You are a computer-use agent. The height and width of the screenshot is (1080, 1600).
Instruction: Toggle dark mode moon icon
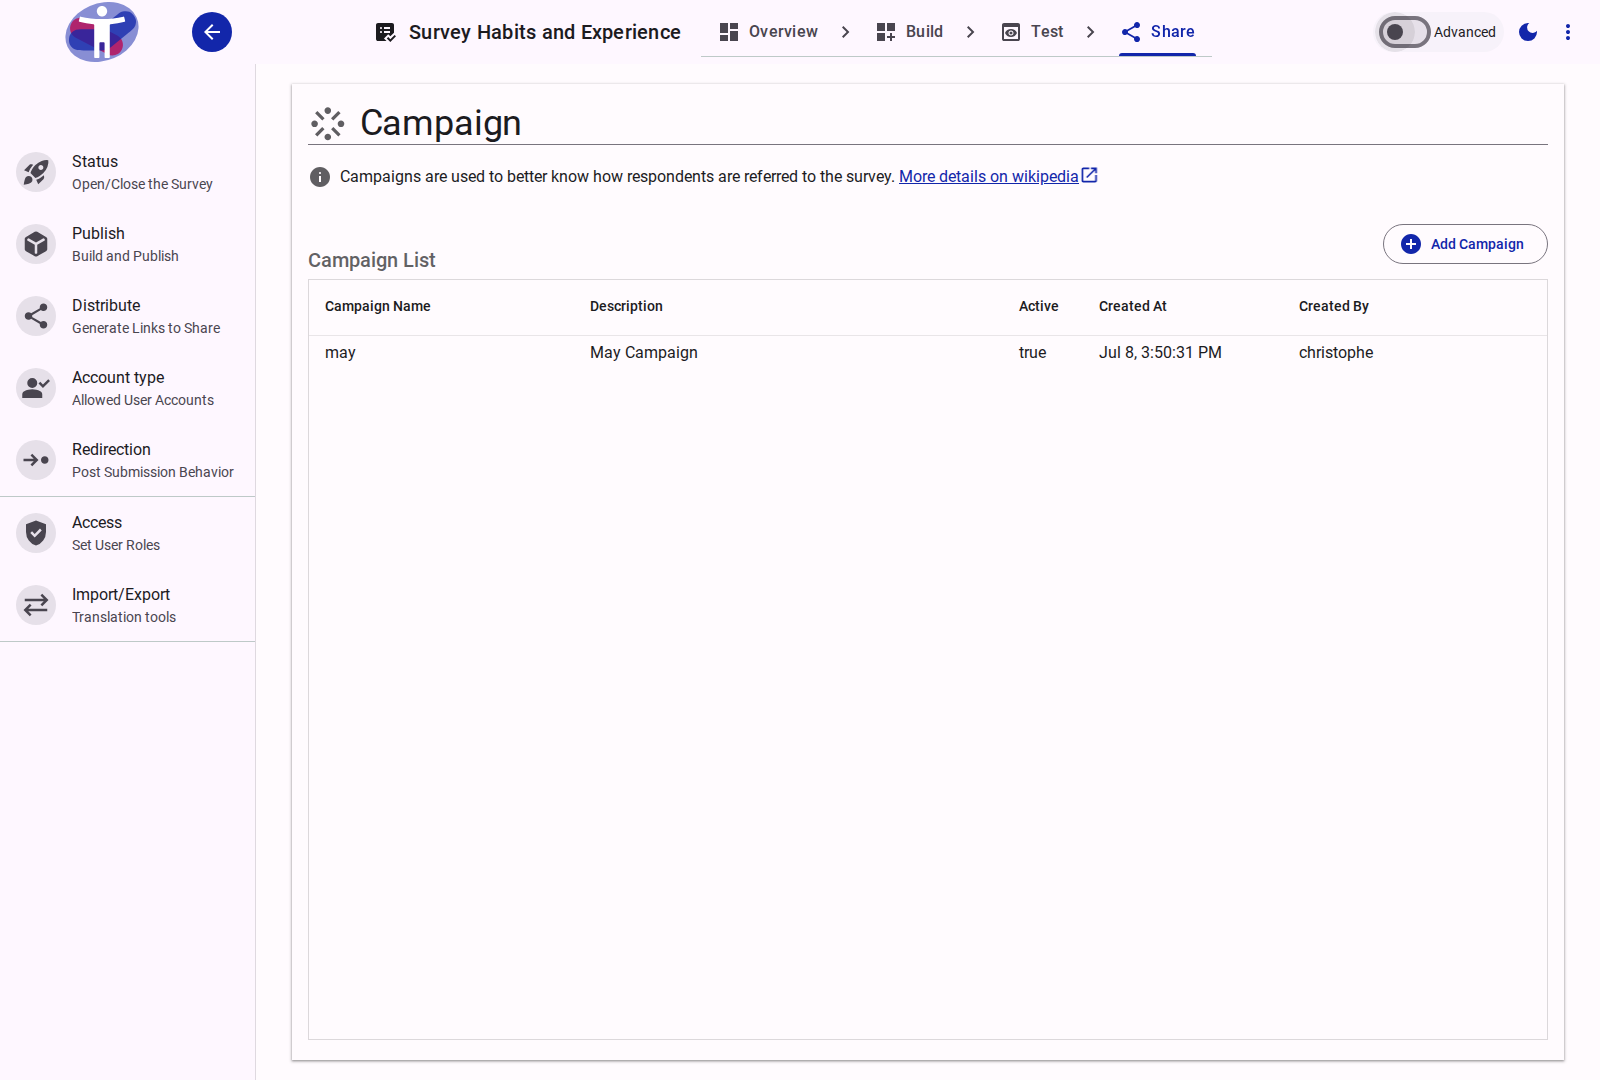pos(1528,32)
